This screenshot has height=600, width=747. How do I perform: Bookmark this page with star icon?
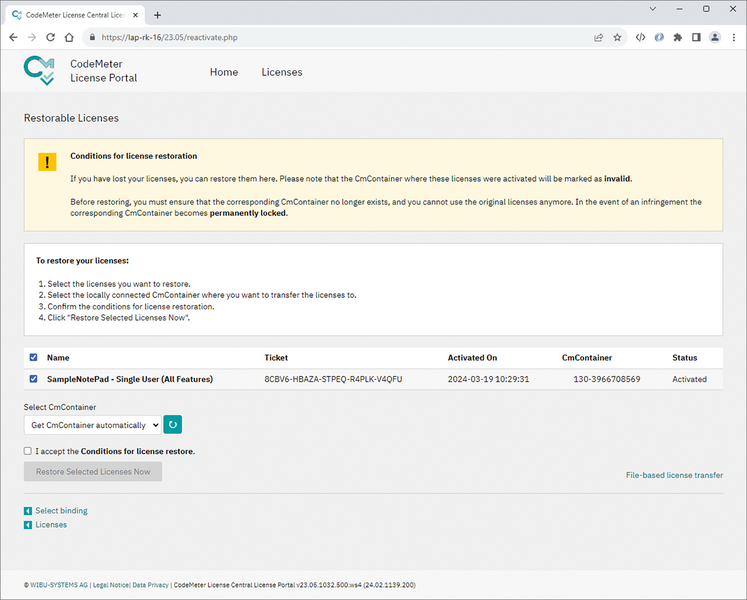point(617,37)
